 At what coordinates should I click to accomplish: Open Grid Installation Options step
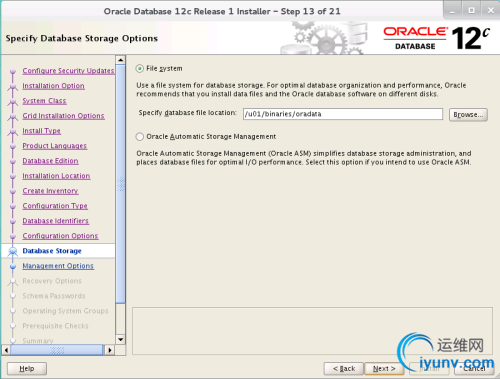tap(63, 116)
